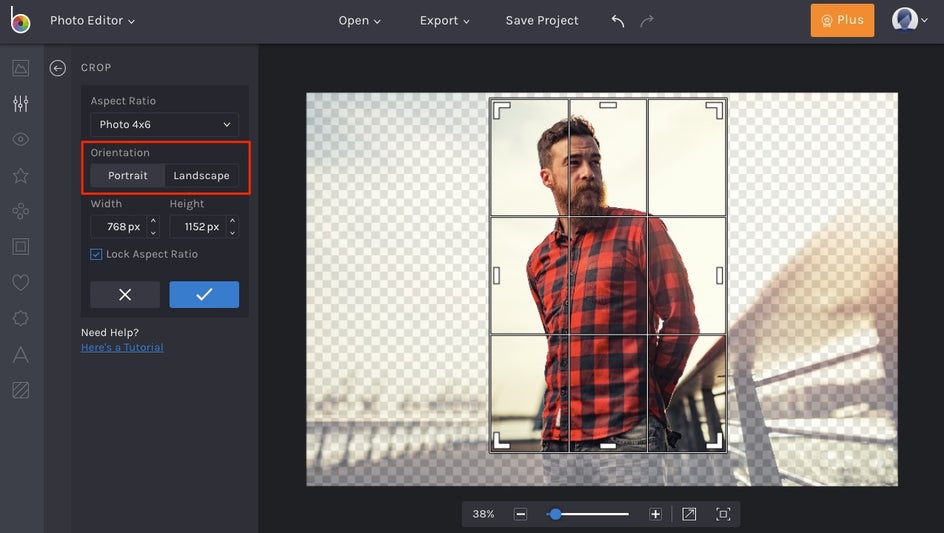Click the undo arrow in top bar
944x533 pixels.
(x=618, y=21)
